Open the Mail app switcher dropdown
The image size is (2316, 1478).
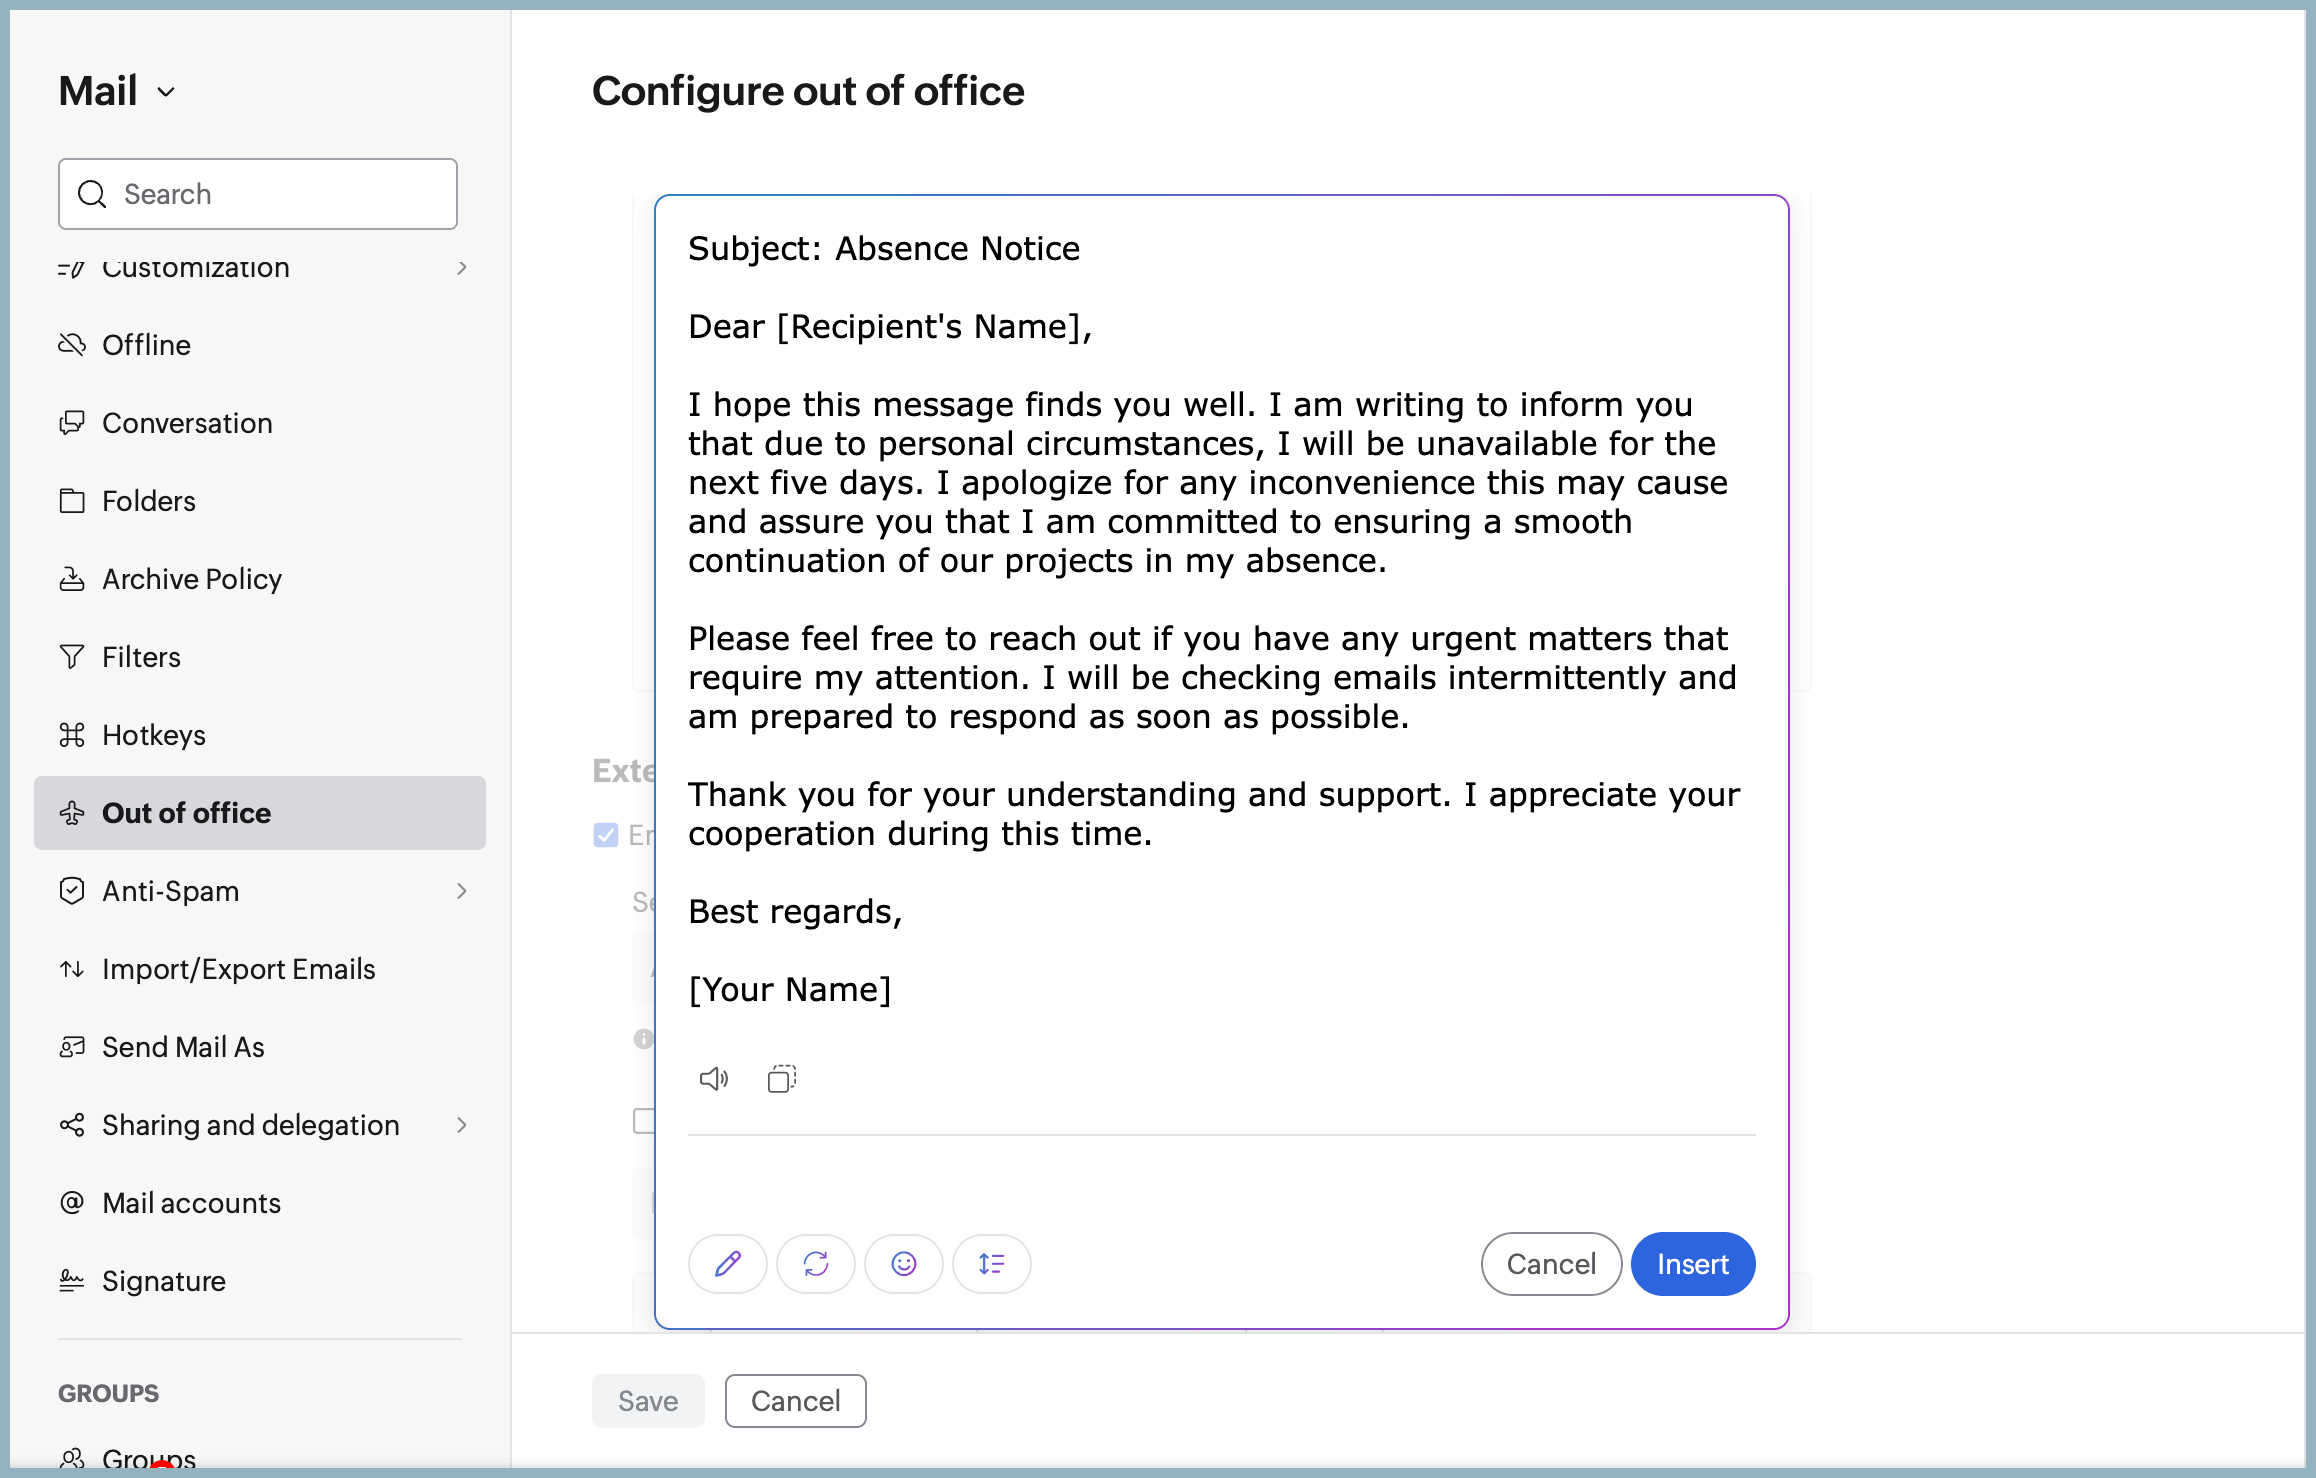[x=118, y=91]
